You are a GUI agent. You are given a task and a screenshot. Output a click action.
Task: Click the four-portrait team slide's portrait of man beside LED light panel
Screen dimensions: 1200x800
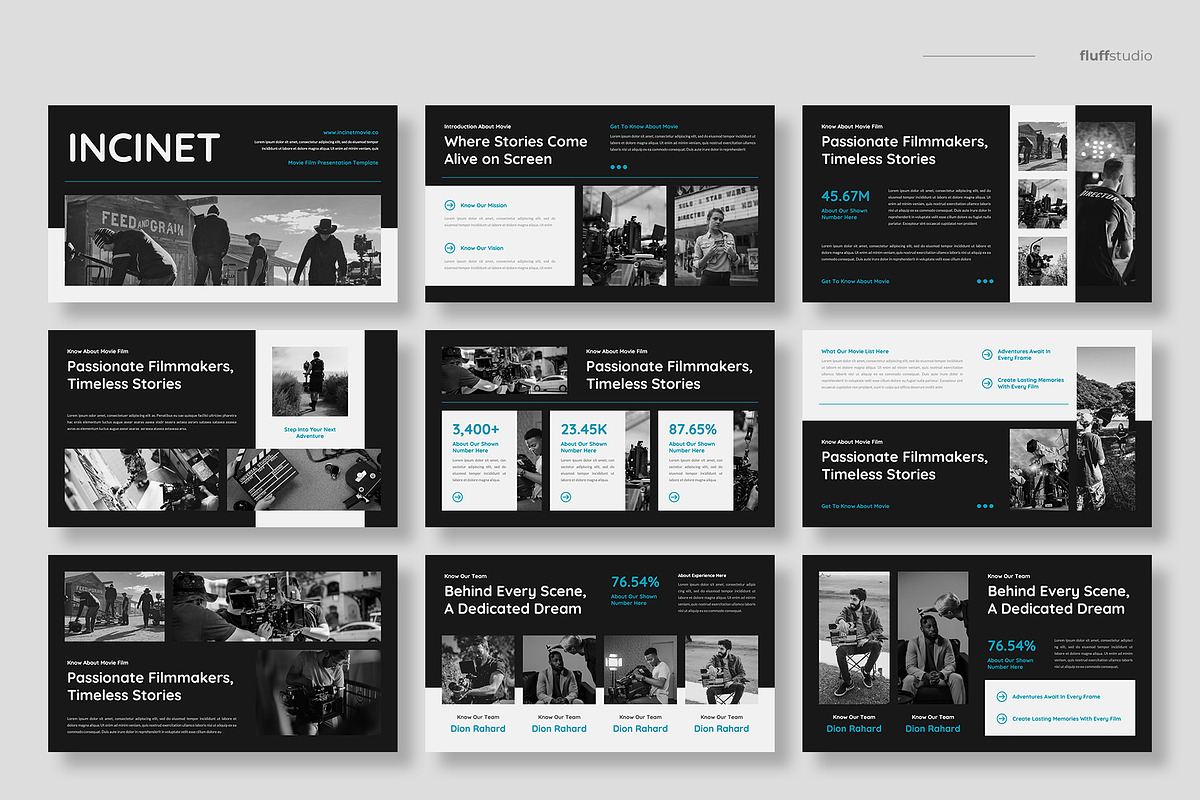click(x=640, y=669)
